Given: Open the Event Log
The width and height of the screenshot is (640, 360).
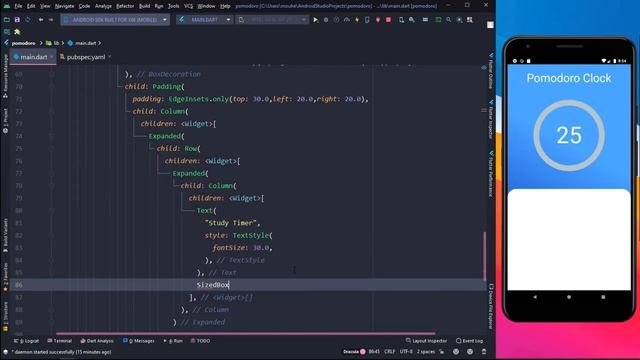Looking at the screenshot, I should tap(469, 340).
